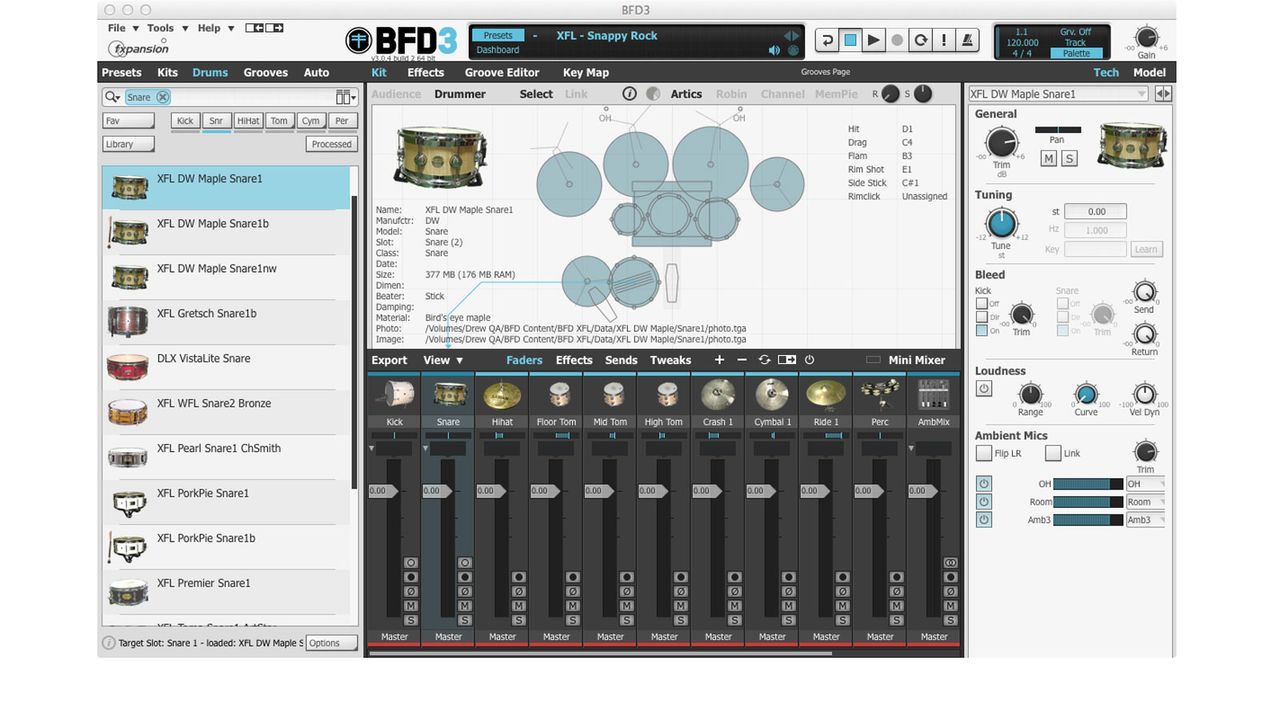Click the record transport button
Image resolution: width=1280 pixels, height=720 pixels.
click(897, 40)
